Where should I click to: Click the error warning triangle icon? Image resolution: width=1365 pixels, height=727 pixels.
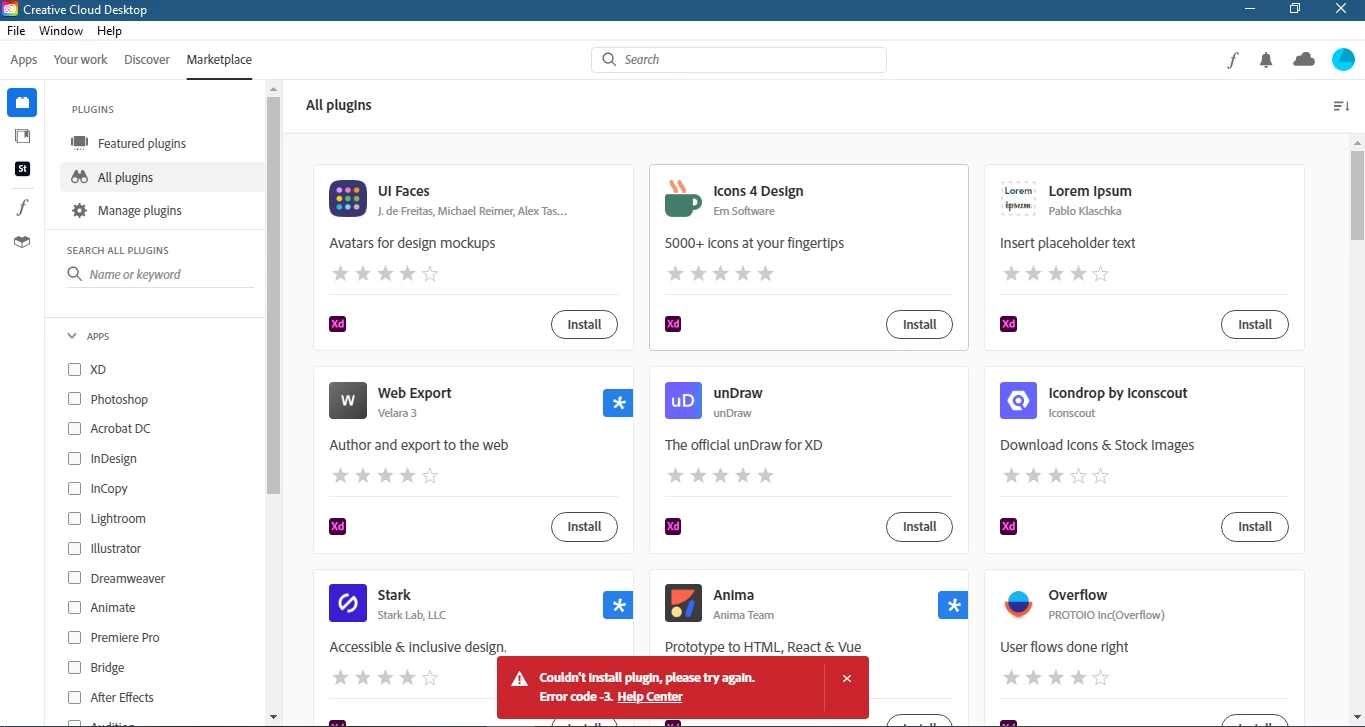tap(519, 679)
